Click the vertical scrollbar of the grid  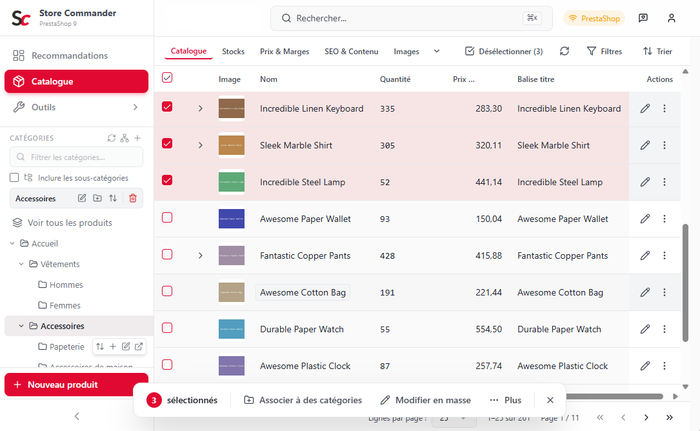click(686, 283)
